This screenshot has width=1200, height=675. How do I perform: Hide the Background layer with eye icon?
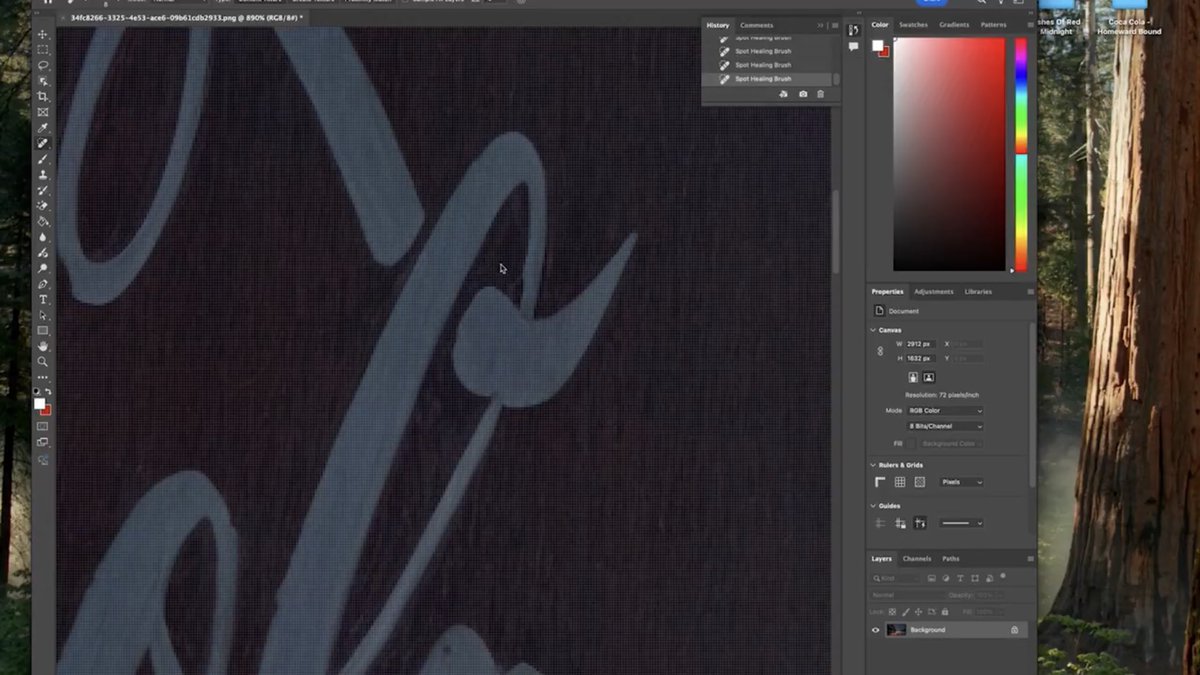(876, 630)
